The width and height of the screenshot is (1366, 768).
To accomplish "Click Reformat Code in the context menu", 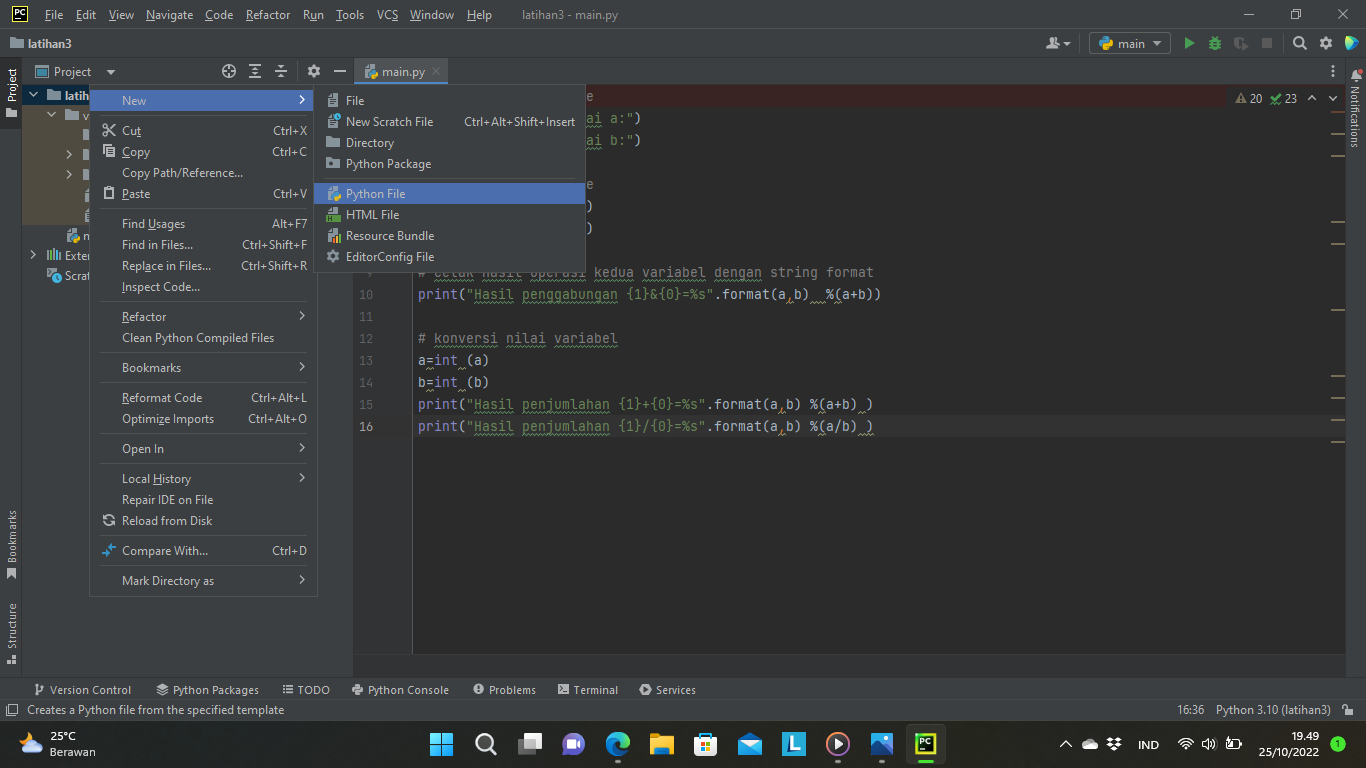I will (160, 397).
